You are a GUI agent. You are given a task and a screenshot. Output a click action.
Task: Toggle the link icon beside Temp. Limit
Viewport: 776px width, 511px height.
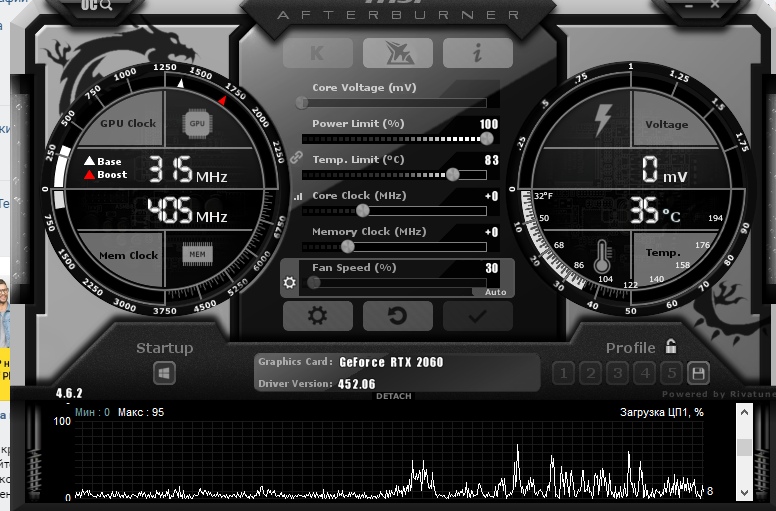pos(296,158)
